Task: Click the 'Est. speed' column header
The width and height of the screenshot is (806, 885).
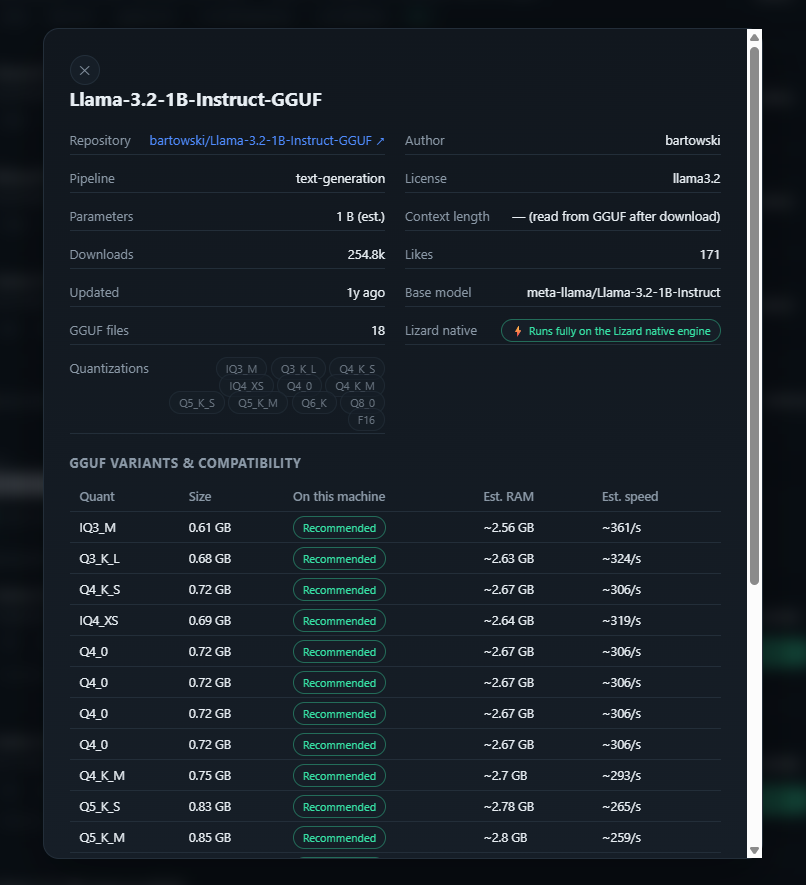Action: click(630, 497)
